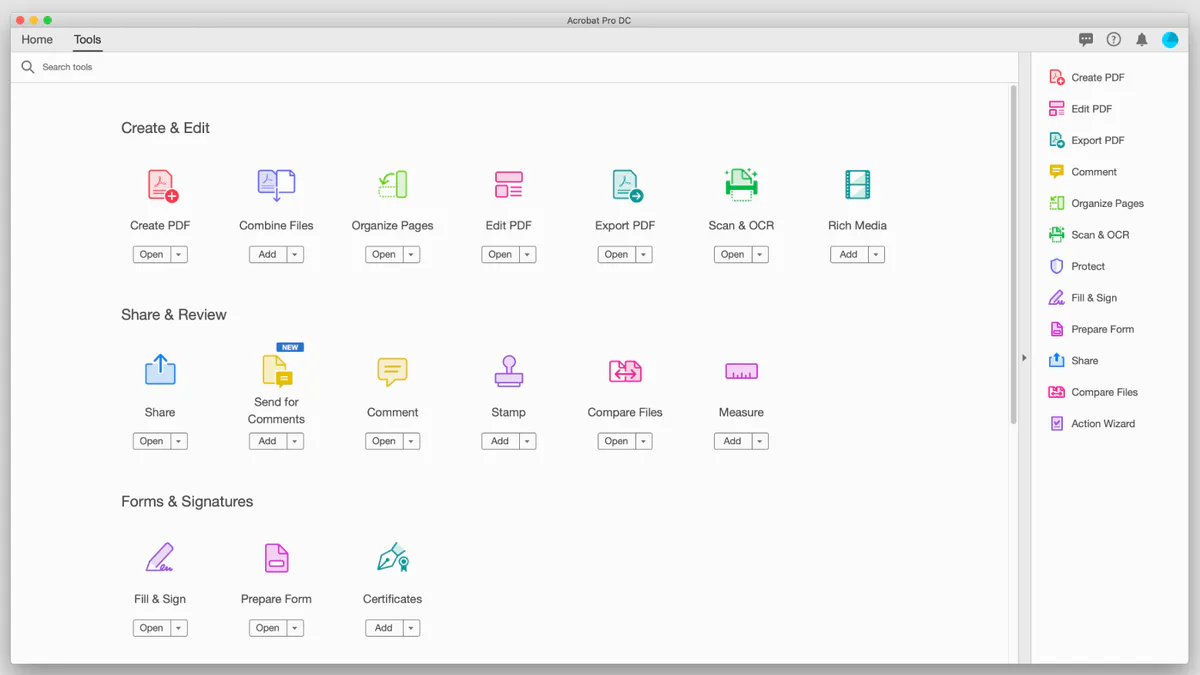Select the Edit PDF tool icon
The image size is (1200, 675).
[508, 184]
